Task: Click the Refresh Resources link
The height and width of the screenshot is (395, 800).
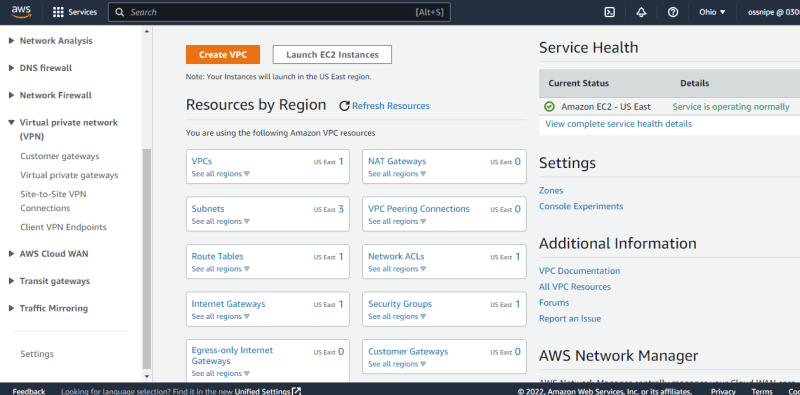Action: click(391, 106)
